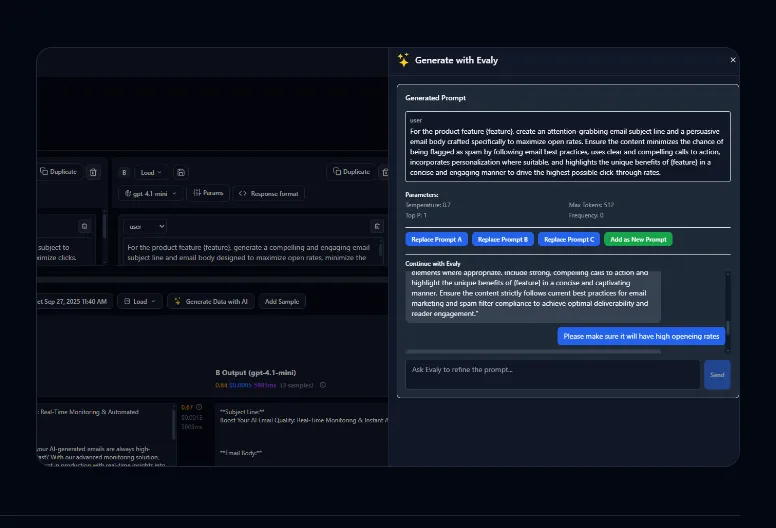Expand the dataset Load dropdown near the date
The width and height of the screenshot is (776, 528).
click(x=139, y=301)
